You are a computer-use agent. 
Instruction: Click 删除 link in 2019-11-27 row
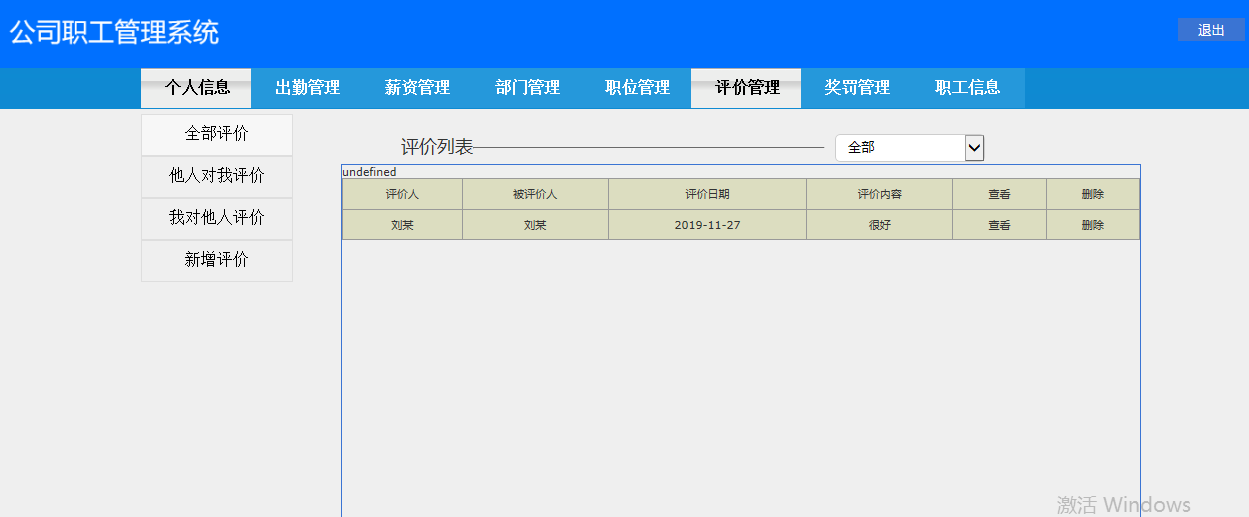pyautogui.click(x=1092, y=225)
